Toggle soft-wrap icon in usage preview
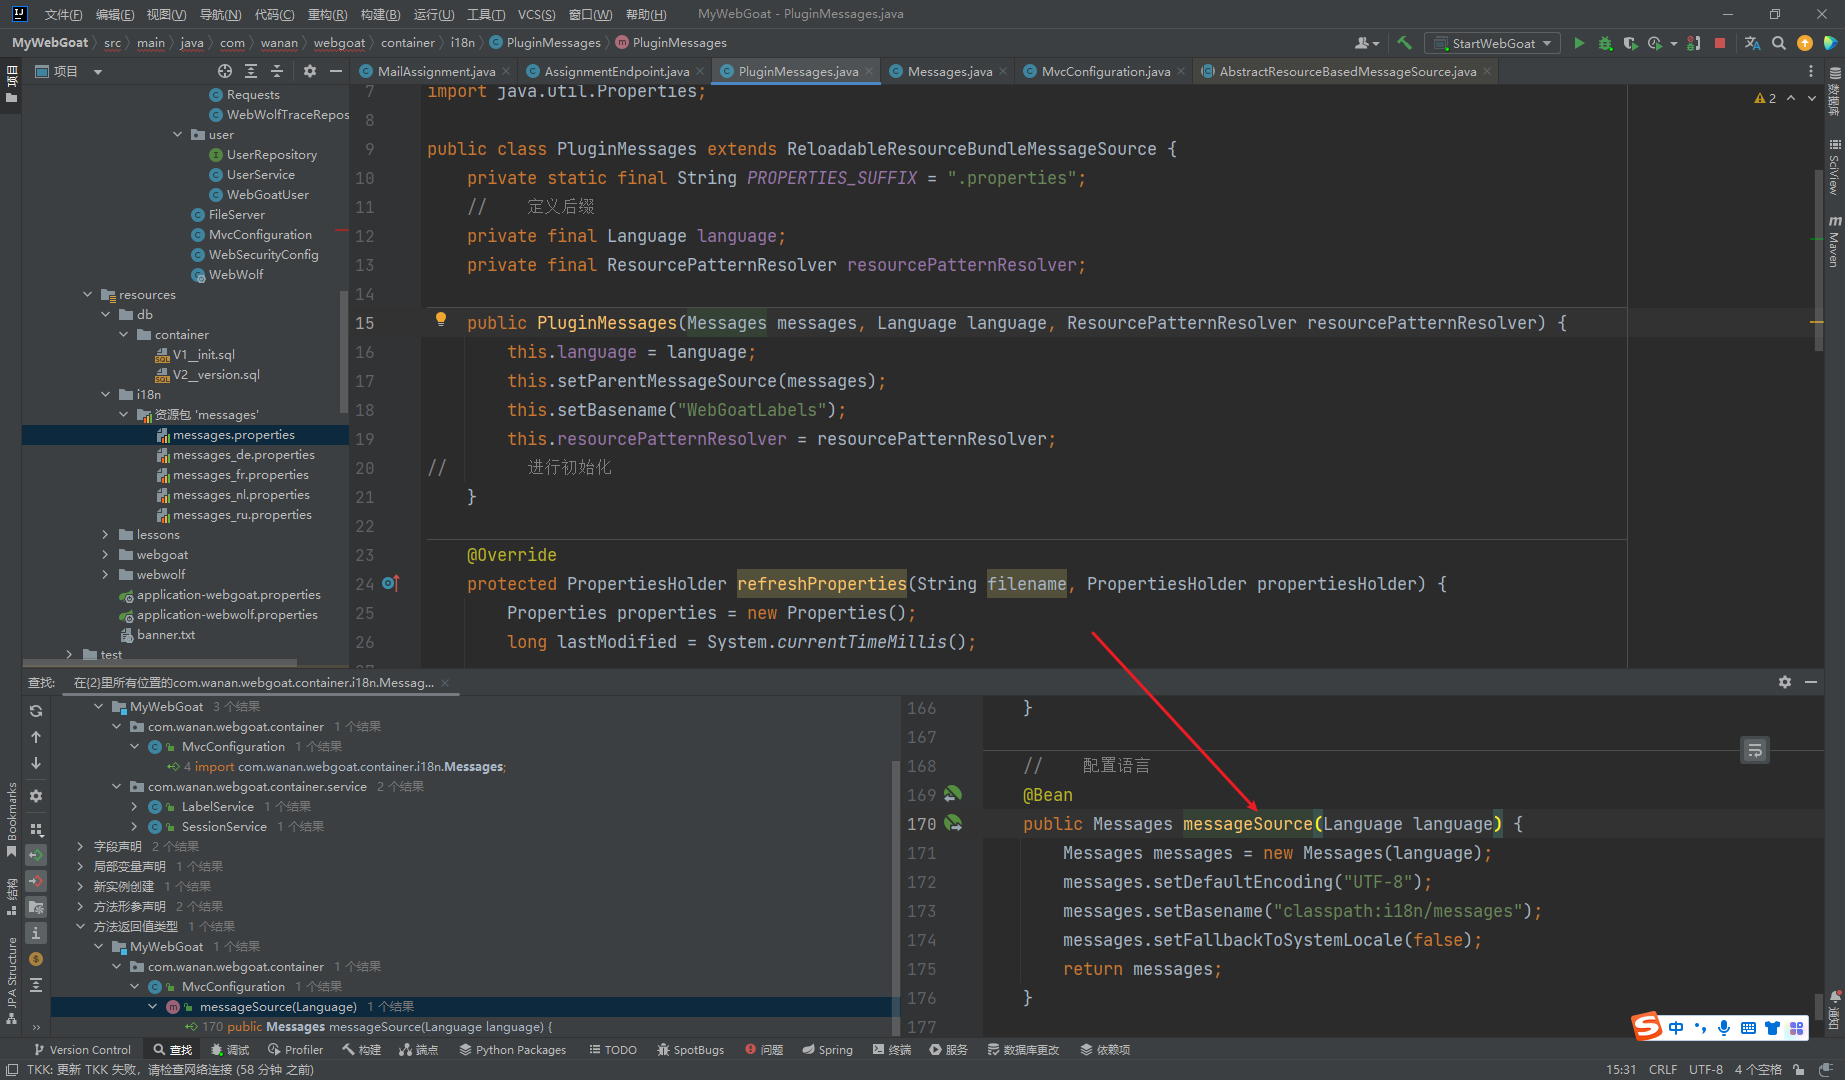The image size is (1845, 1080). (1755, 750)
